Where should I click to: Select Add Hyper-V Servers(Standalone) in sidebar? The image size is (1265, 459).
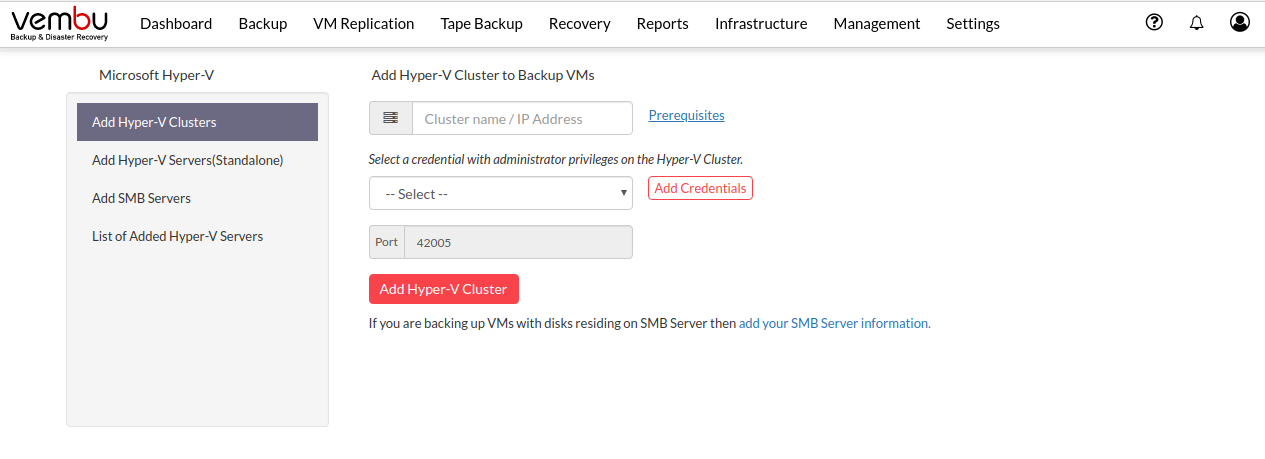197,160
